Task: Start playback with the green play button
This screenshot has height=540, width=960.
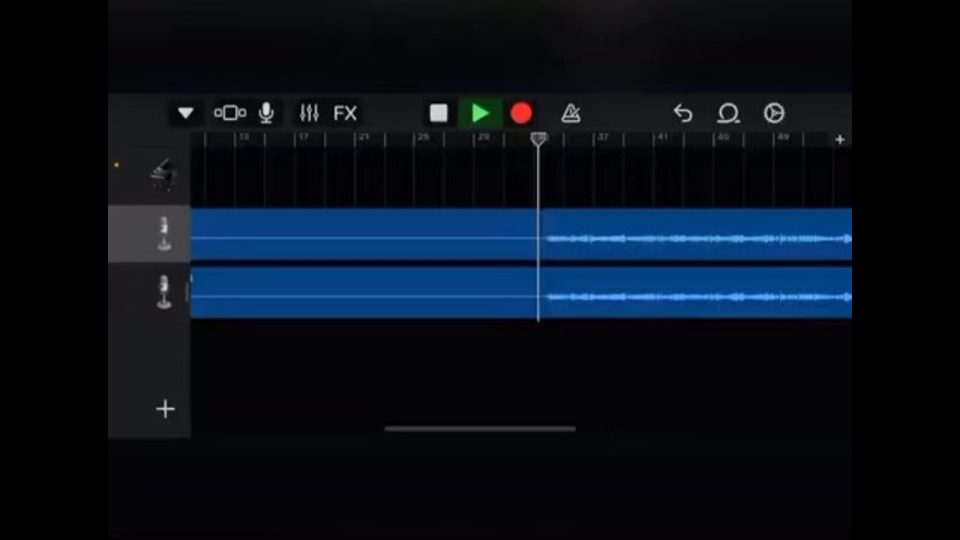Action: pyautogui.click(x=480, y=113)
